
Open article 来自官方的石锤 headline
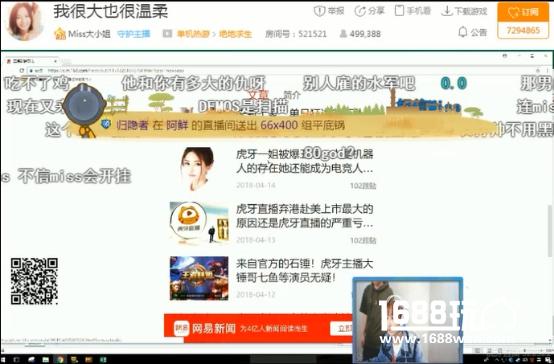305,270
